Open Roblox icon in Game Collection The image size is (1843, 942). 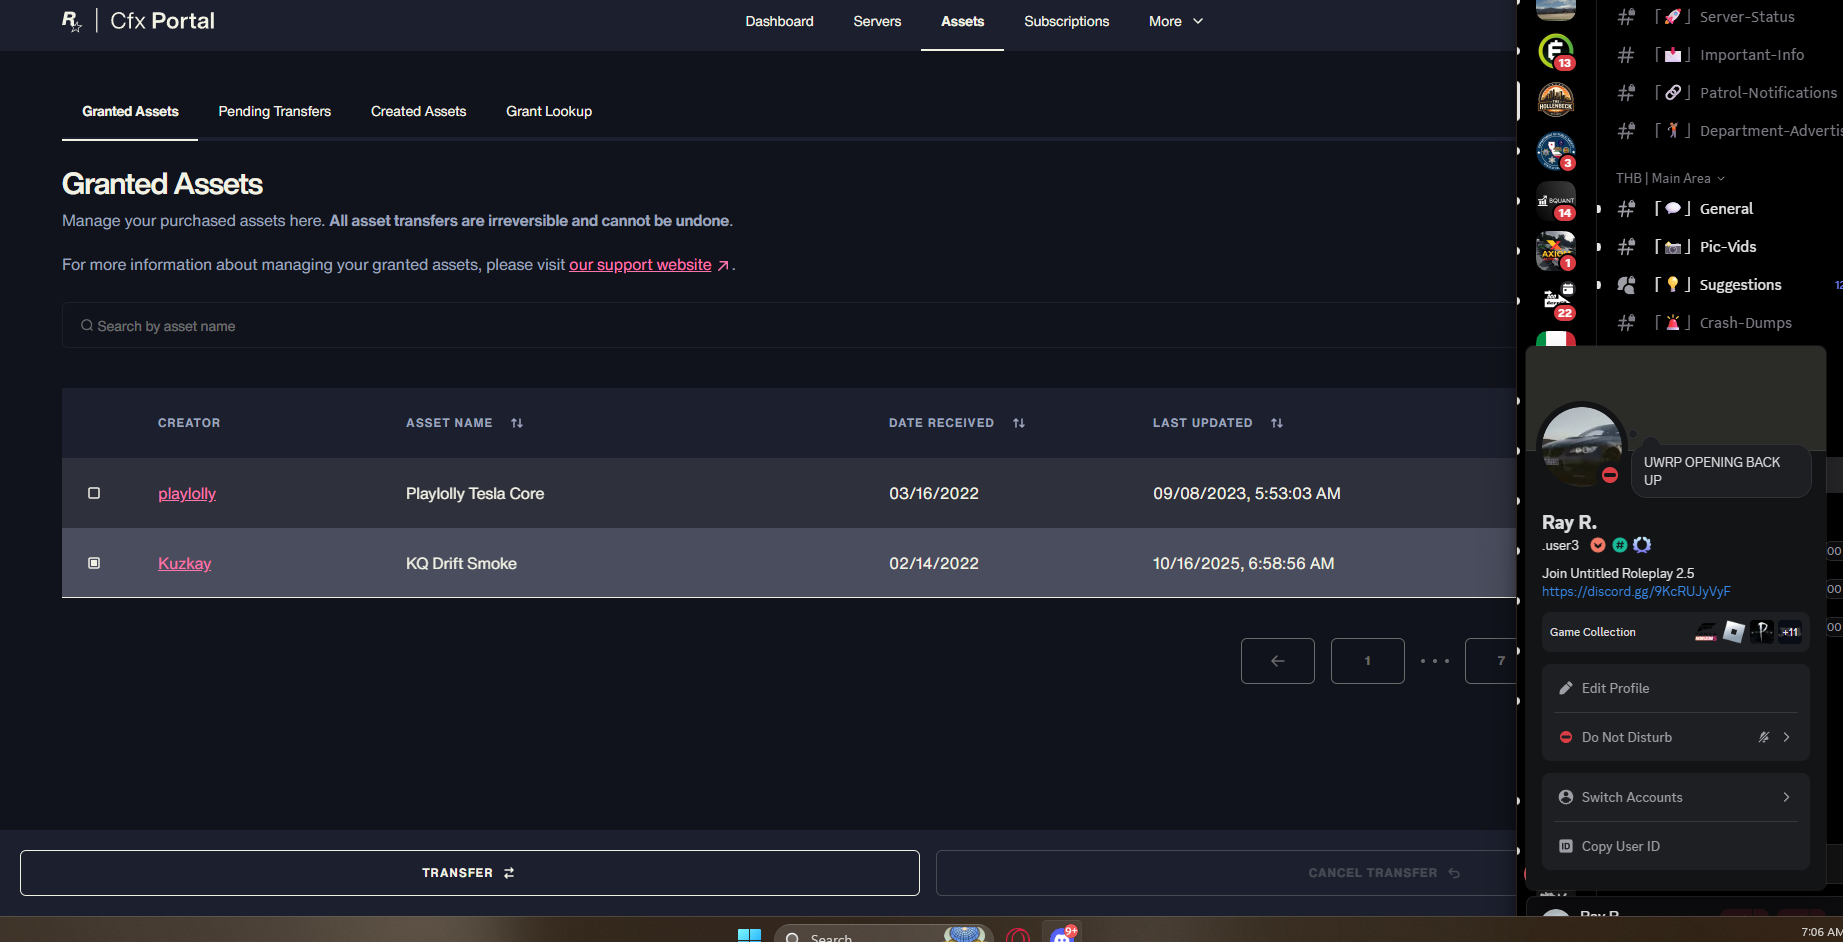pyautogui.click(x=1734, y=632)
